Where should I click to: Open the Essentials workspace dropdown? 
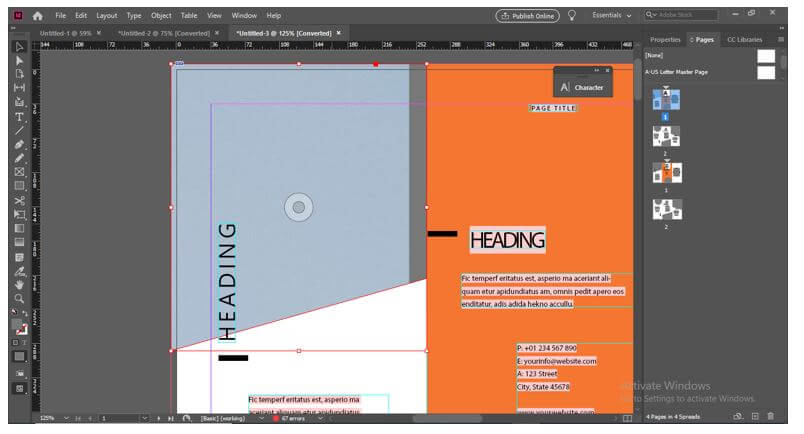point(612,15)
